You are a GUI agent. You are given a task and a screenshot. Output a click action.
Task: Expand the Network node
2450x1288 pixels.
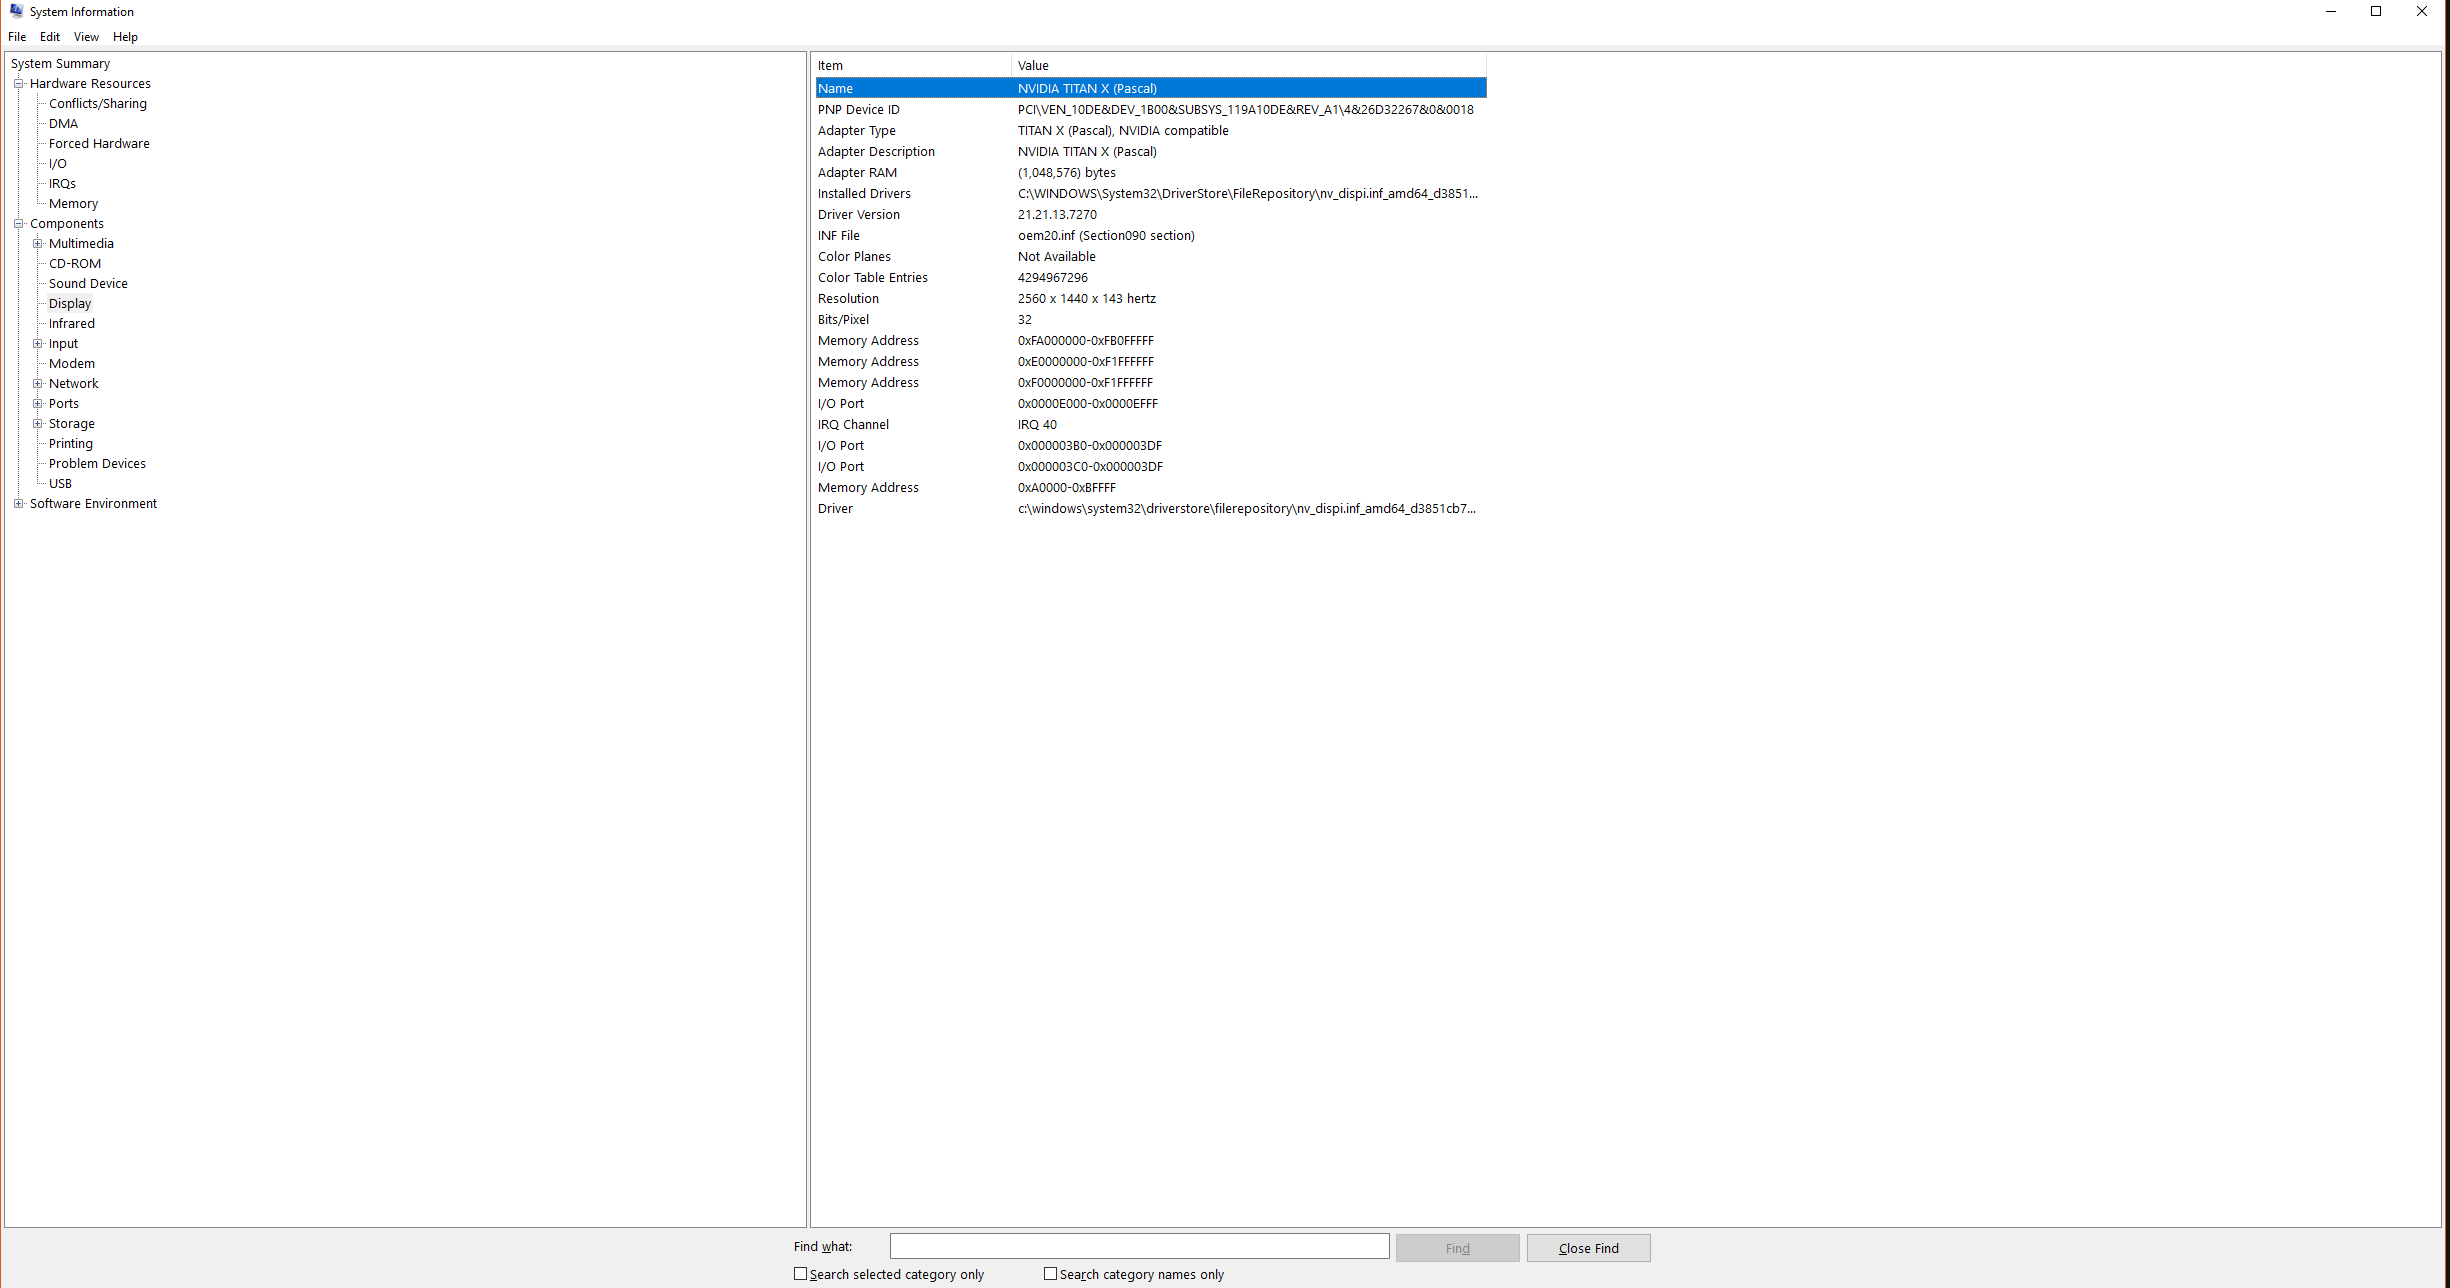point(37,384)
